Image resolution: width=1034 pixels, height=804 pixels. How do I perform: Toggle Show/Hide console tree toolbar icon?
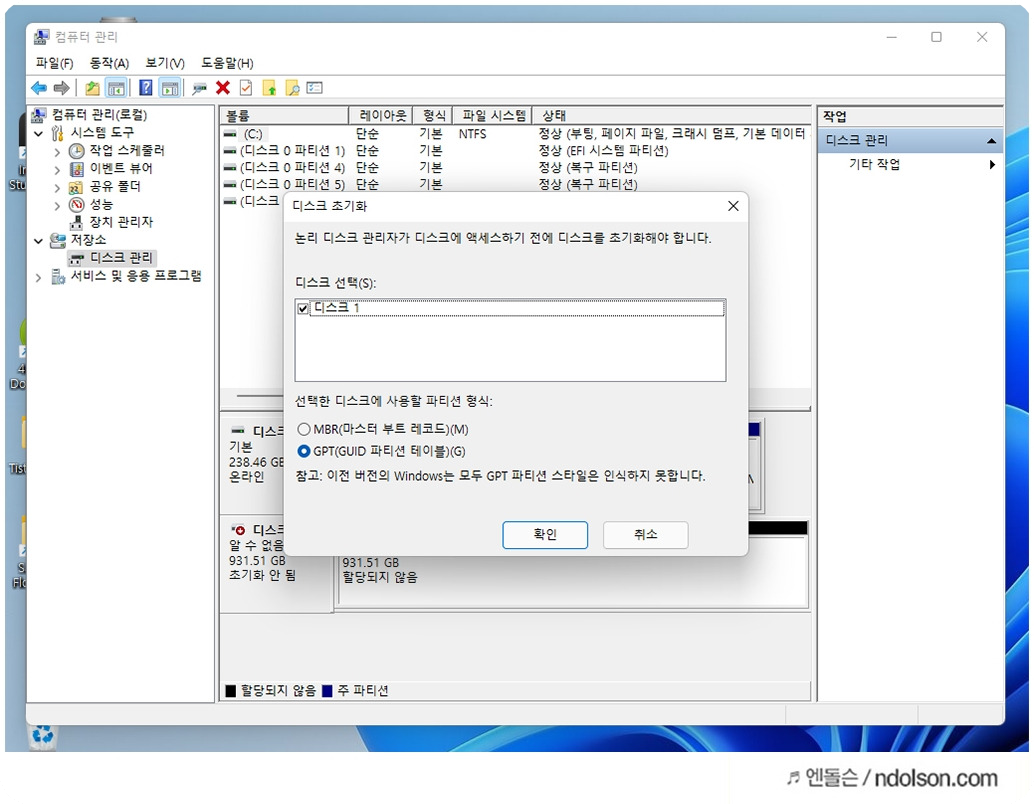pos(116,88)
